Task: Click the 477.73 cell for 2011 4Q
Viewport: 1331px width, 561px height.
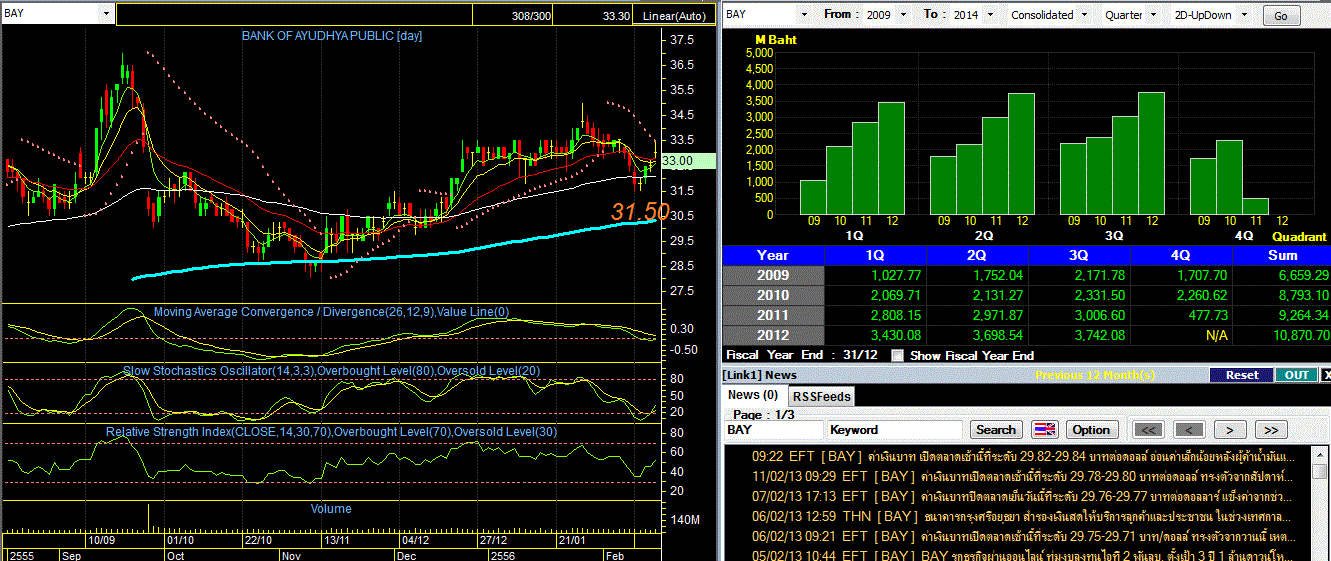Action: click(x=1182, y=315)
